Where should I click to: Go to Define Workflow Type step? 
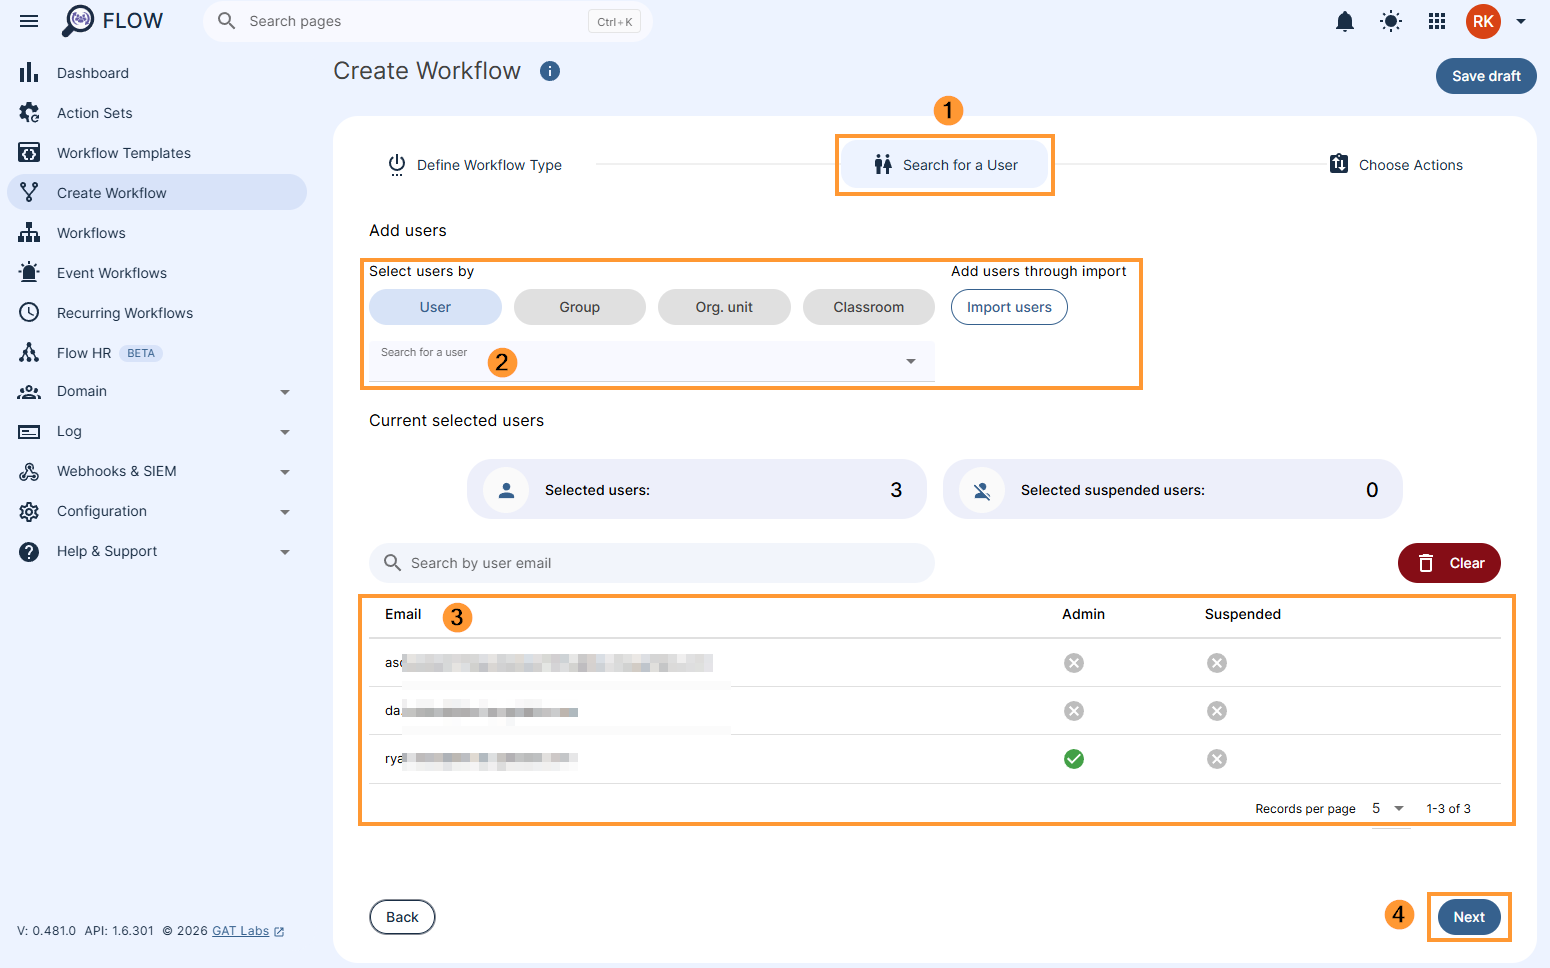(475, 165)
